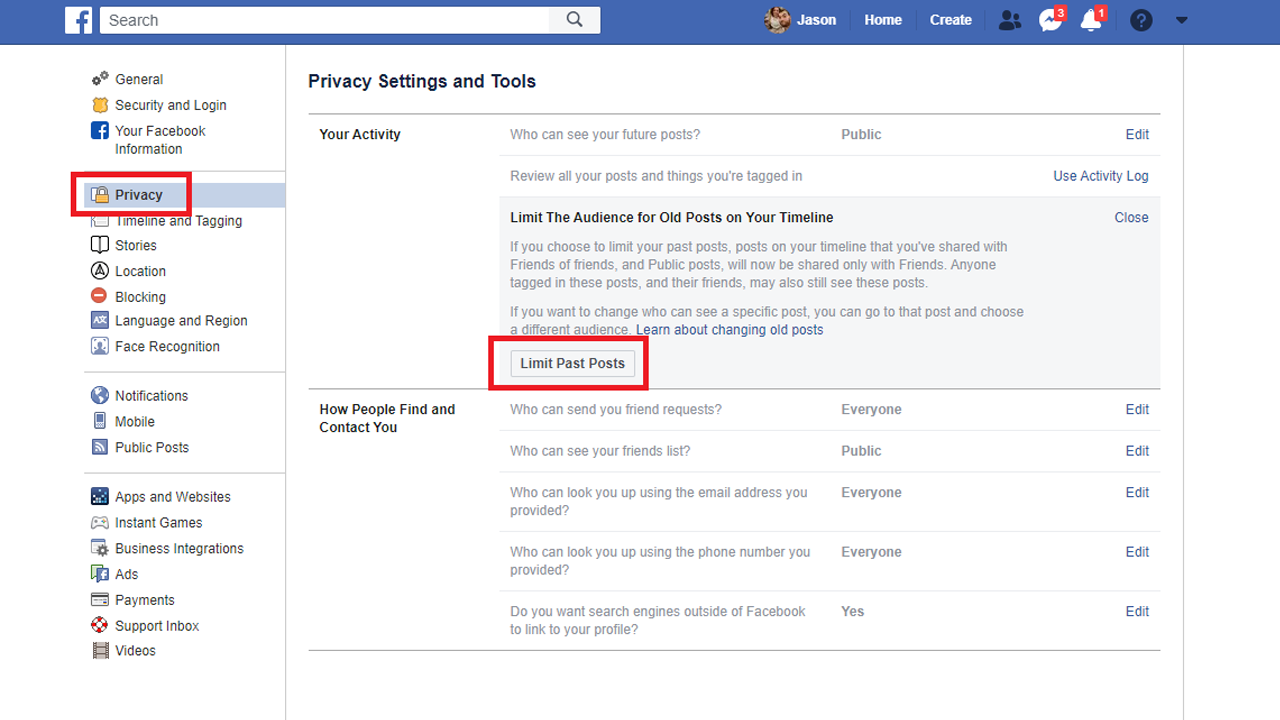The height and width of the screenshot is (720, 1280).
Task: Click the General gears icon
Action: [100, 79]
